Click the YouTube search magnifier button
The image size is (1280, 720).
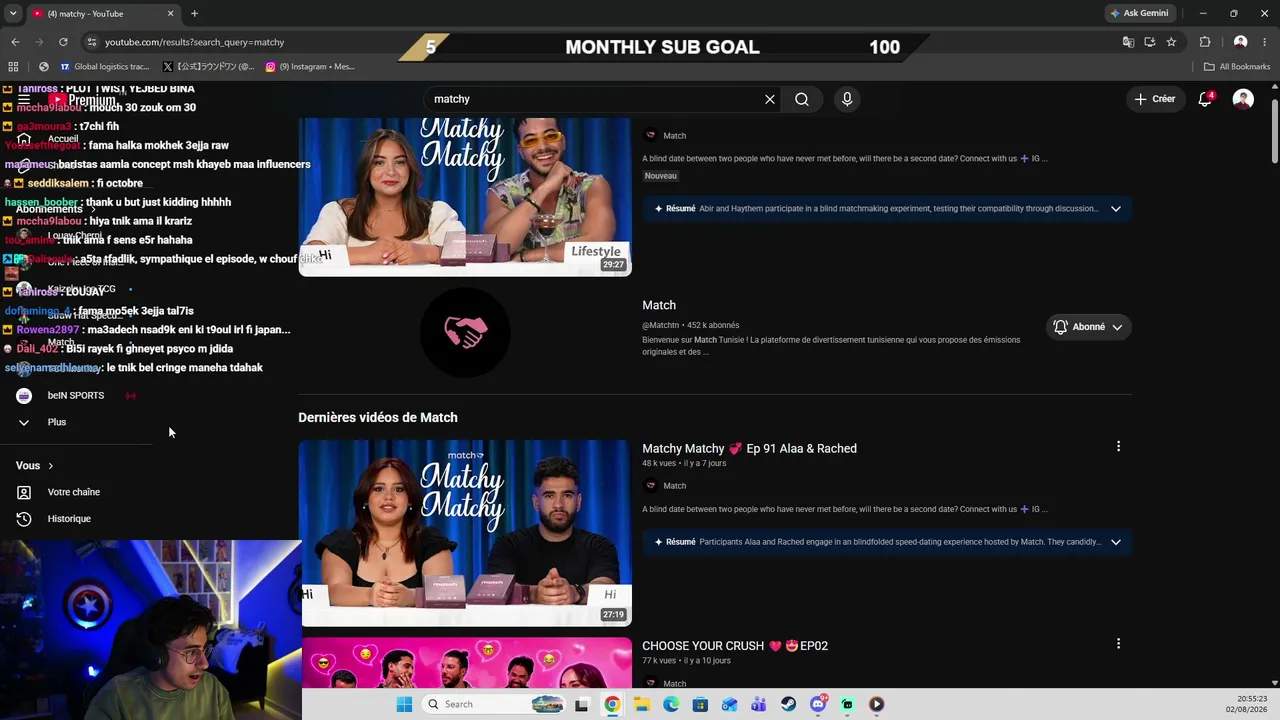click(802, 99)
